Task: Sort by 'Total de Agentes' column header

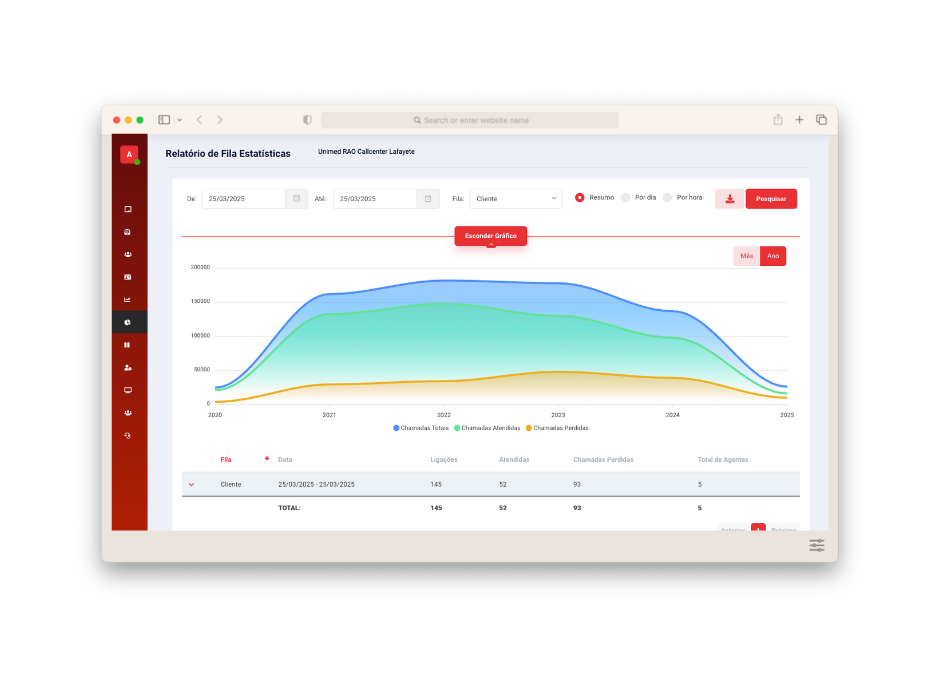Action: 723,460
